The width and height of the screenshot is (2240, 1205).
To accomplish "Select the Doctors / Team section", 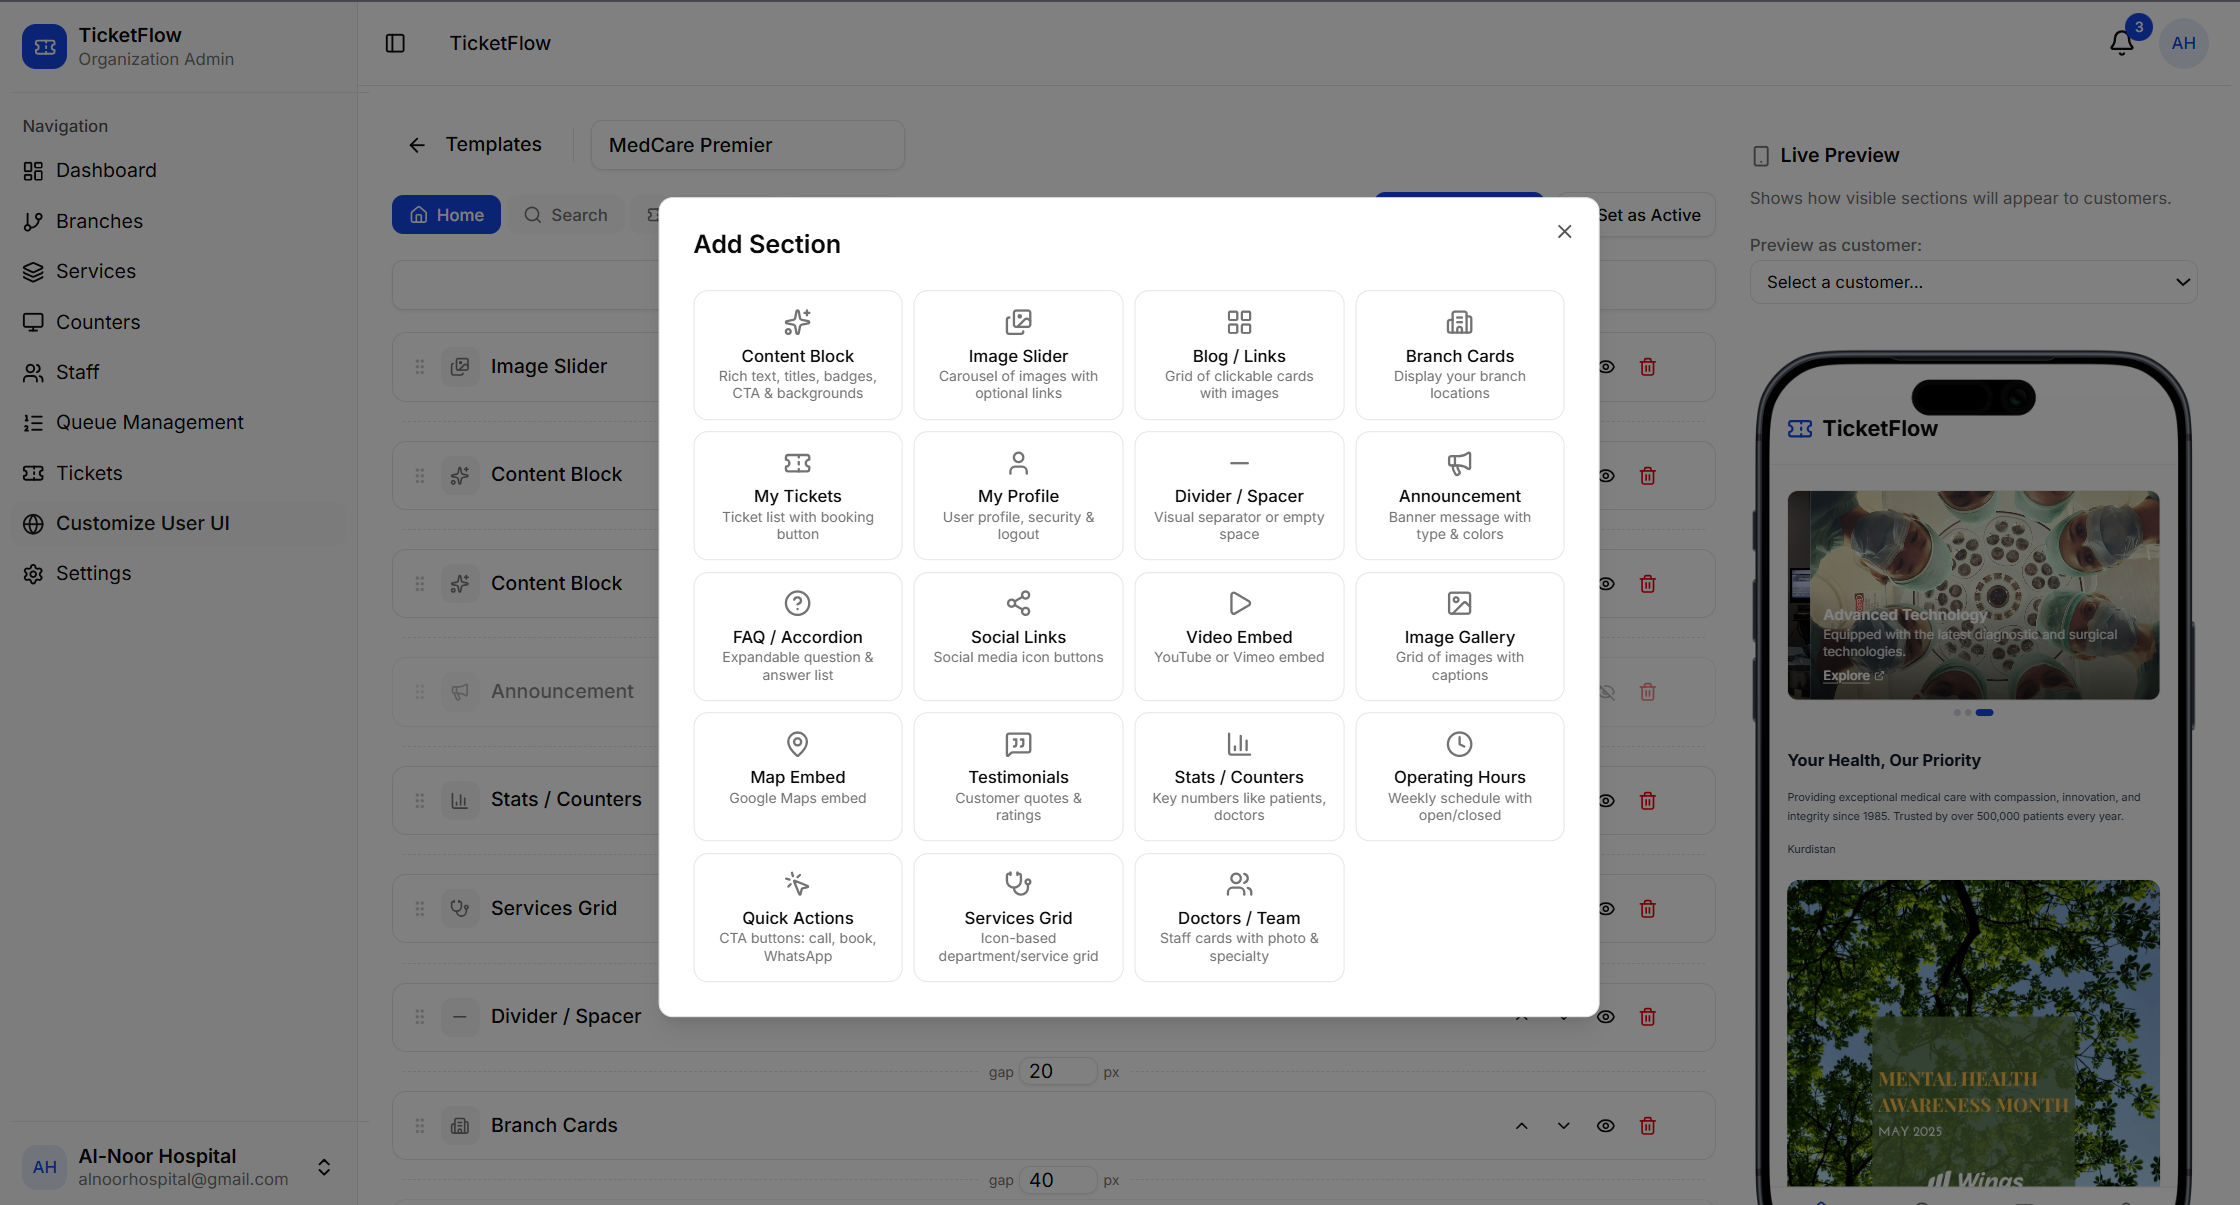I will tap(1239, 917).
